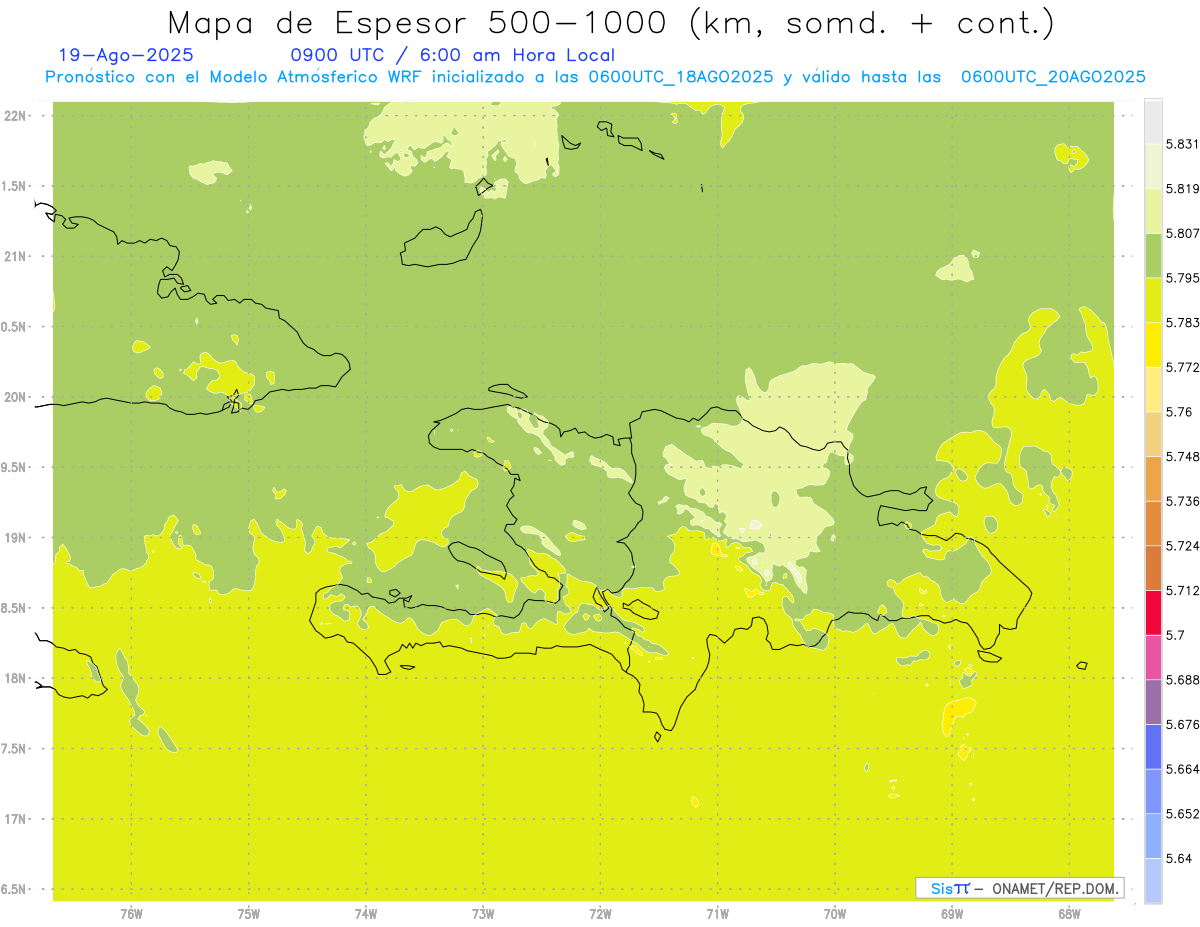Click the 75W longitude label
Image resolution: width=1200 pixels, height=927 pixels.
pyautogui.click(x=248, y=913)
